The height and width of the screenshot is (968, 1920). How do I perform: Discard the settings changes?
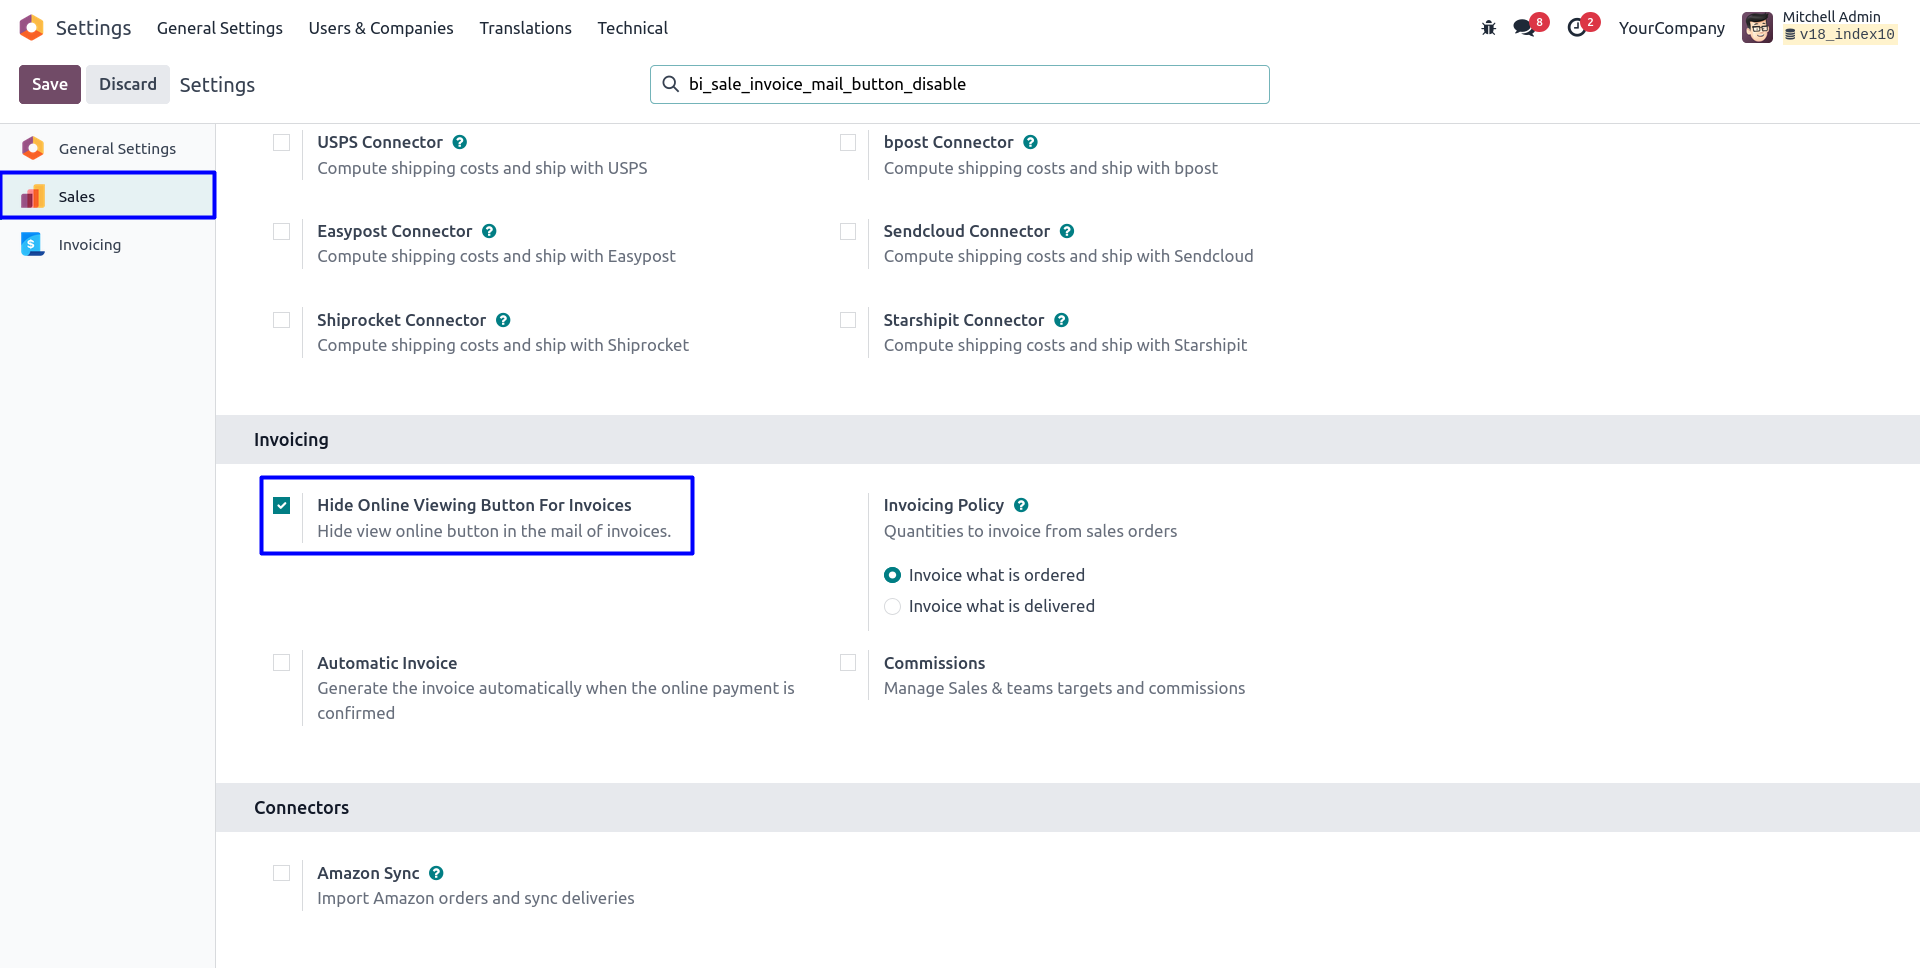click(127, 85)
